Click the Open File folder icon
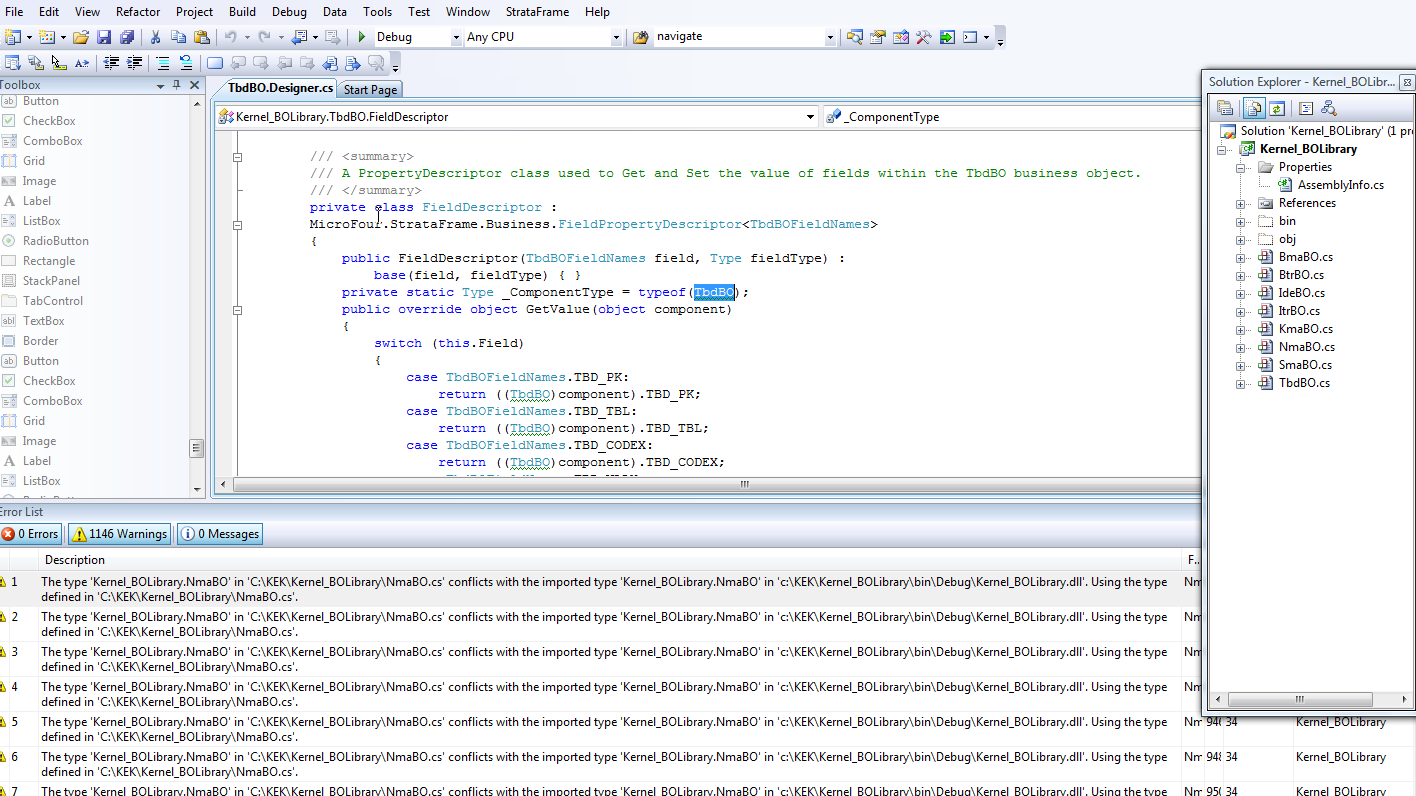The image size is (1416, 796). 80,37
